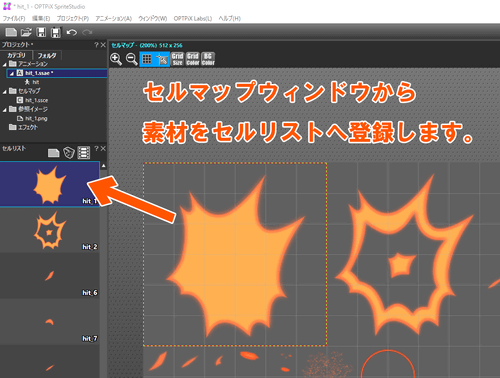This screenshot has height=378, width=500.
Task: Toggle the grid display button
Action: [147, 59]
